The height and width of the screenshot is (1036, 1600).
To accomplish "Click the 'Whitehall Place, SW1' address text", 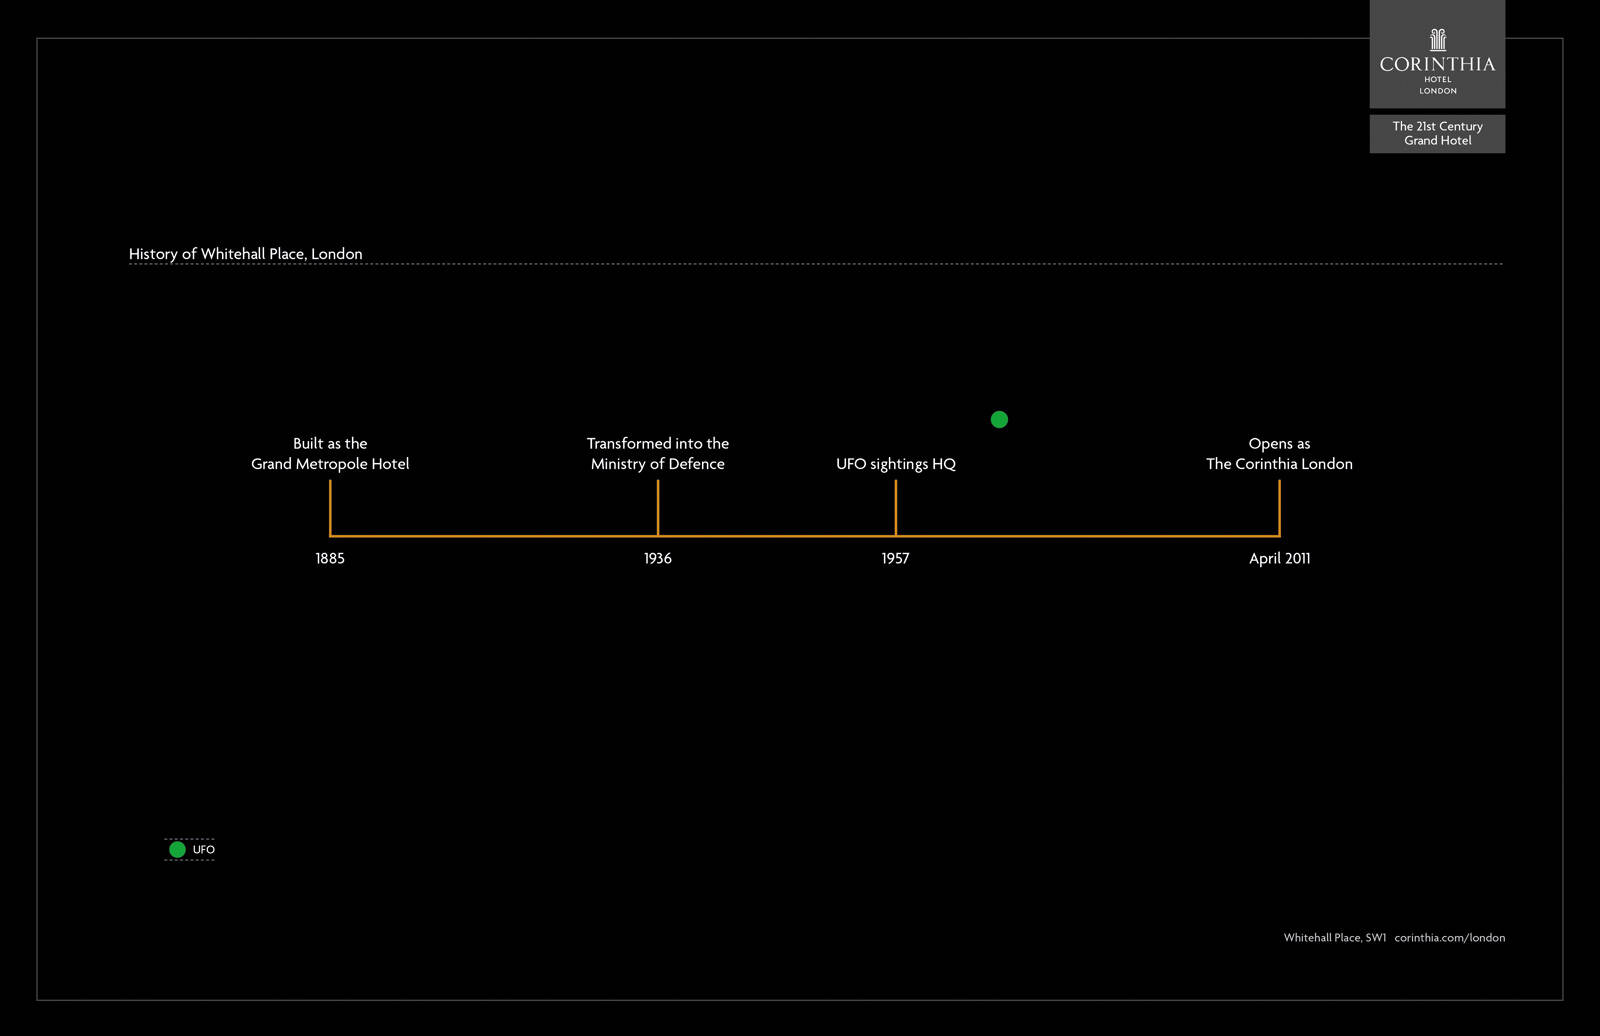I will [x=1334, y=938].
